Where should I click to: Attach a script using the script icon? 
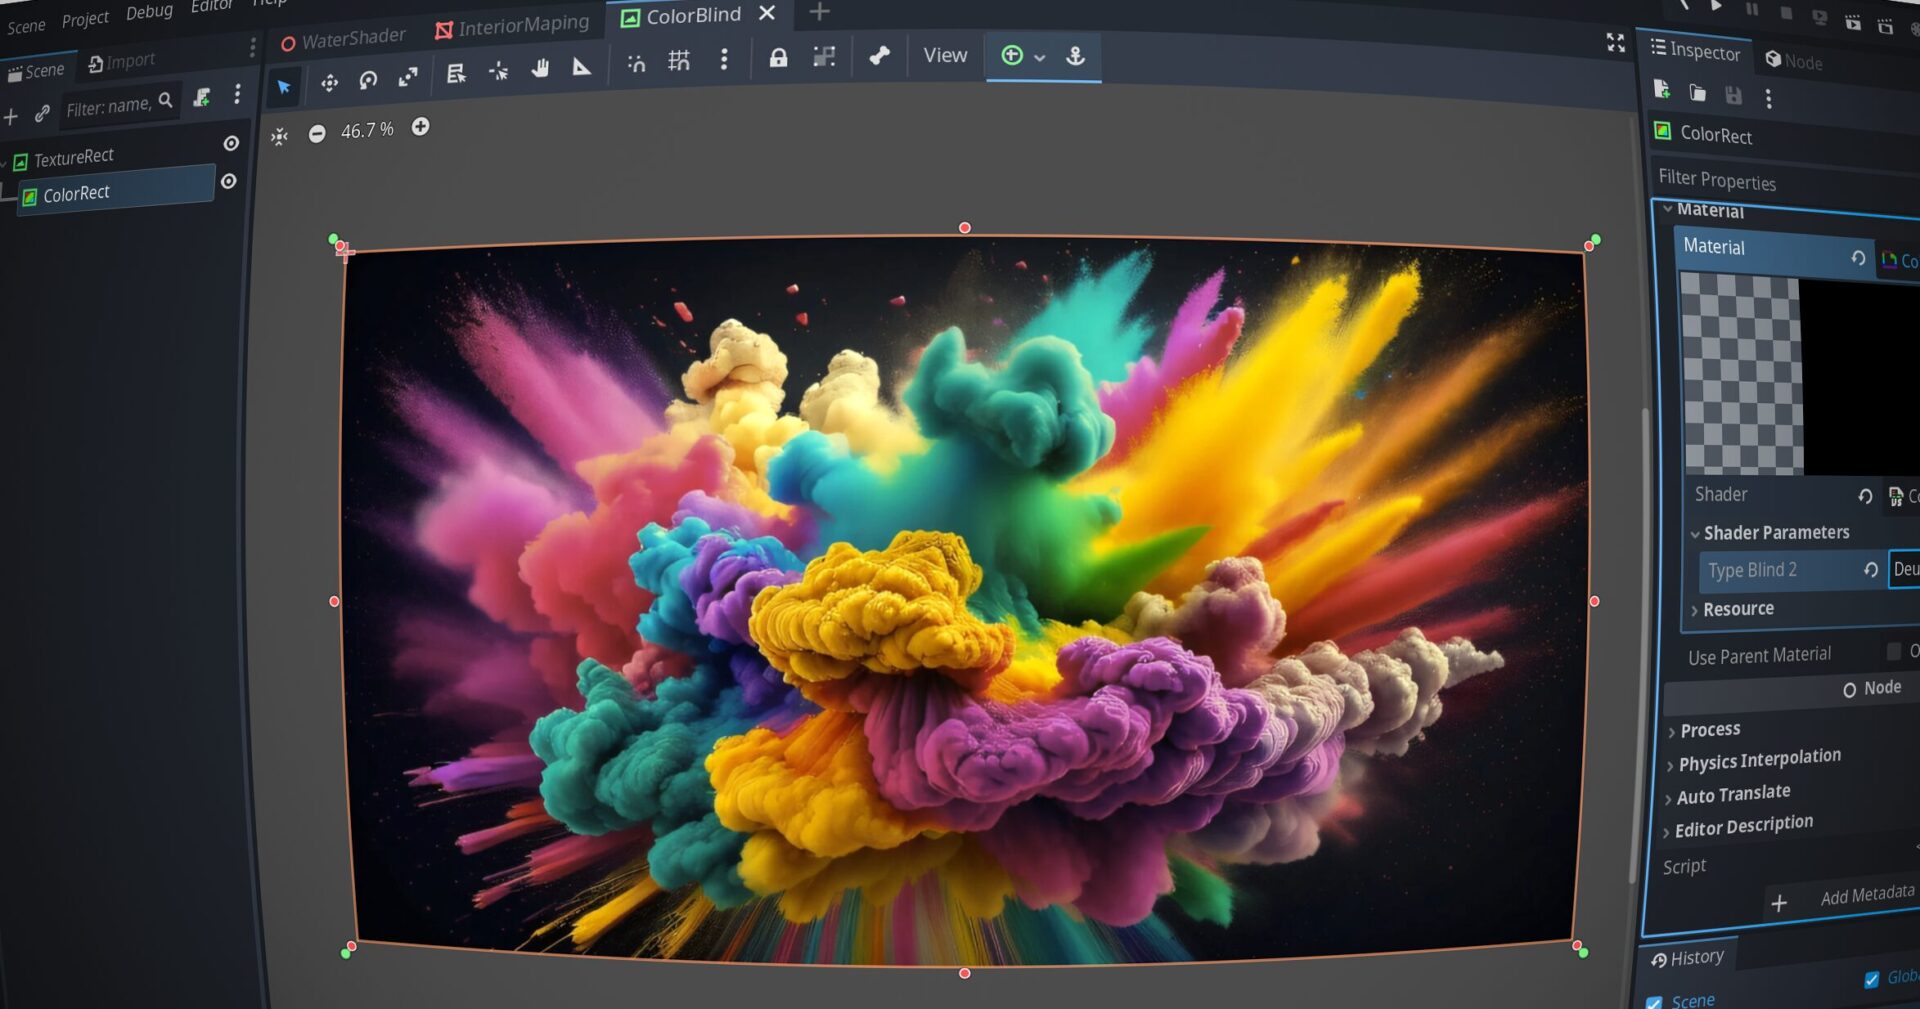tap(202, 97)
